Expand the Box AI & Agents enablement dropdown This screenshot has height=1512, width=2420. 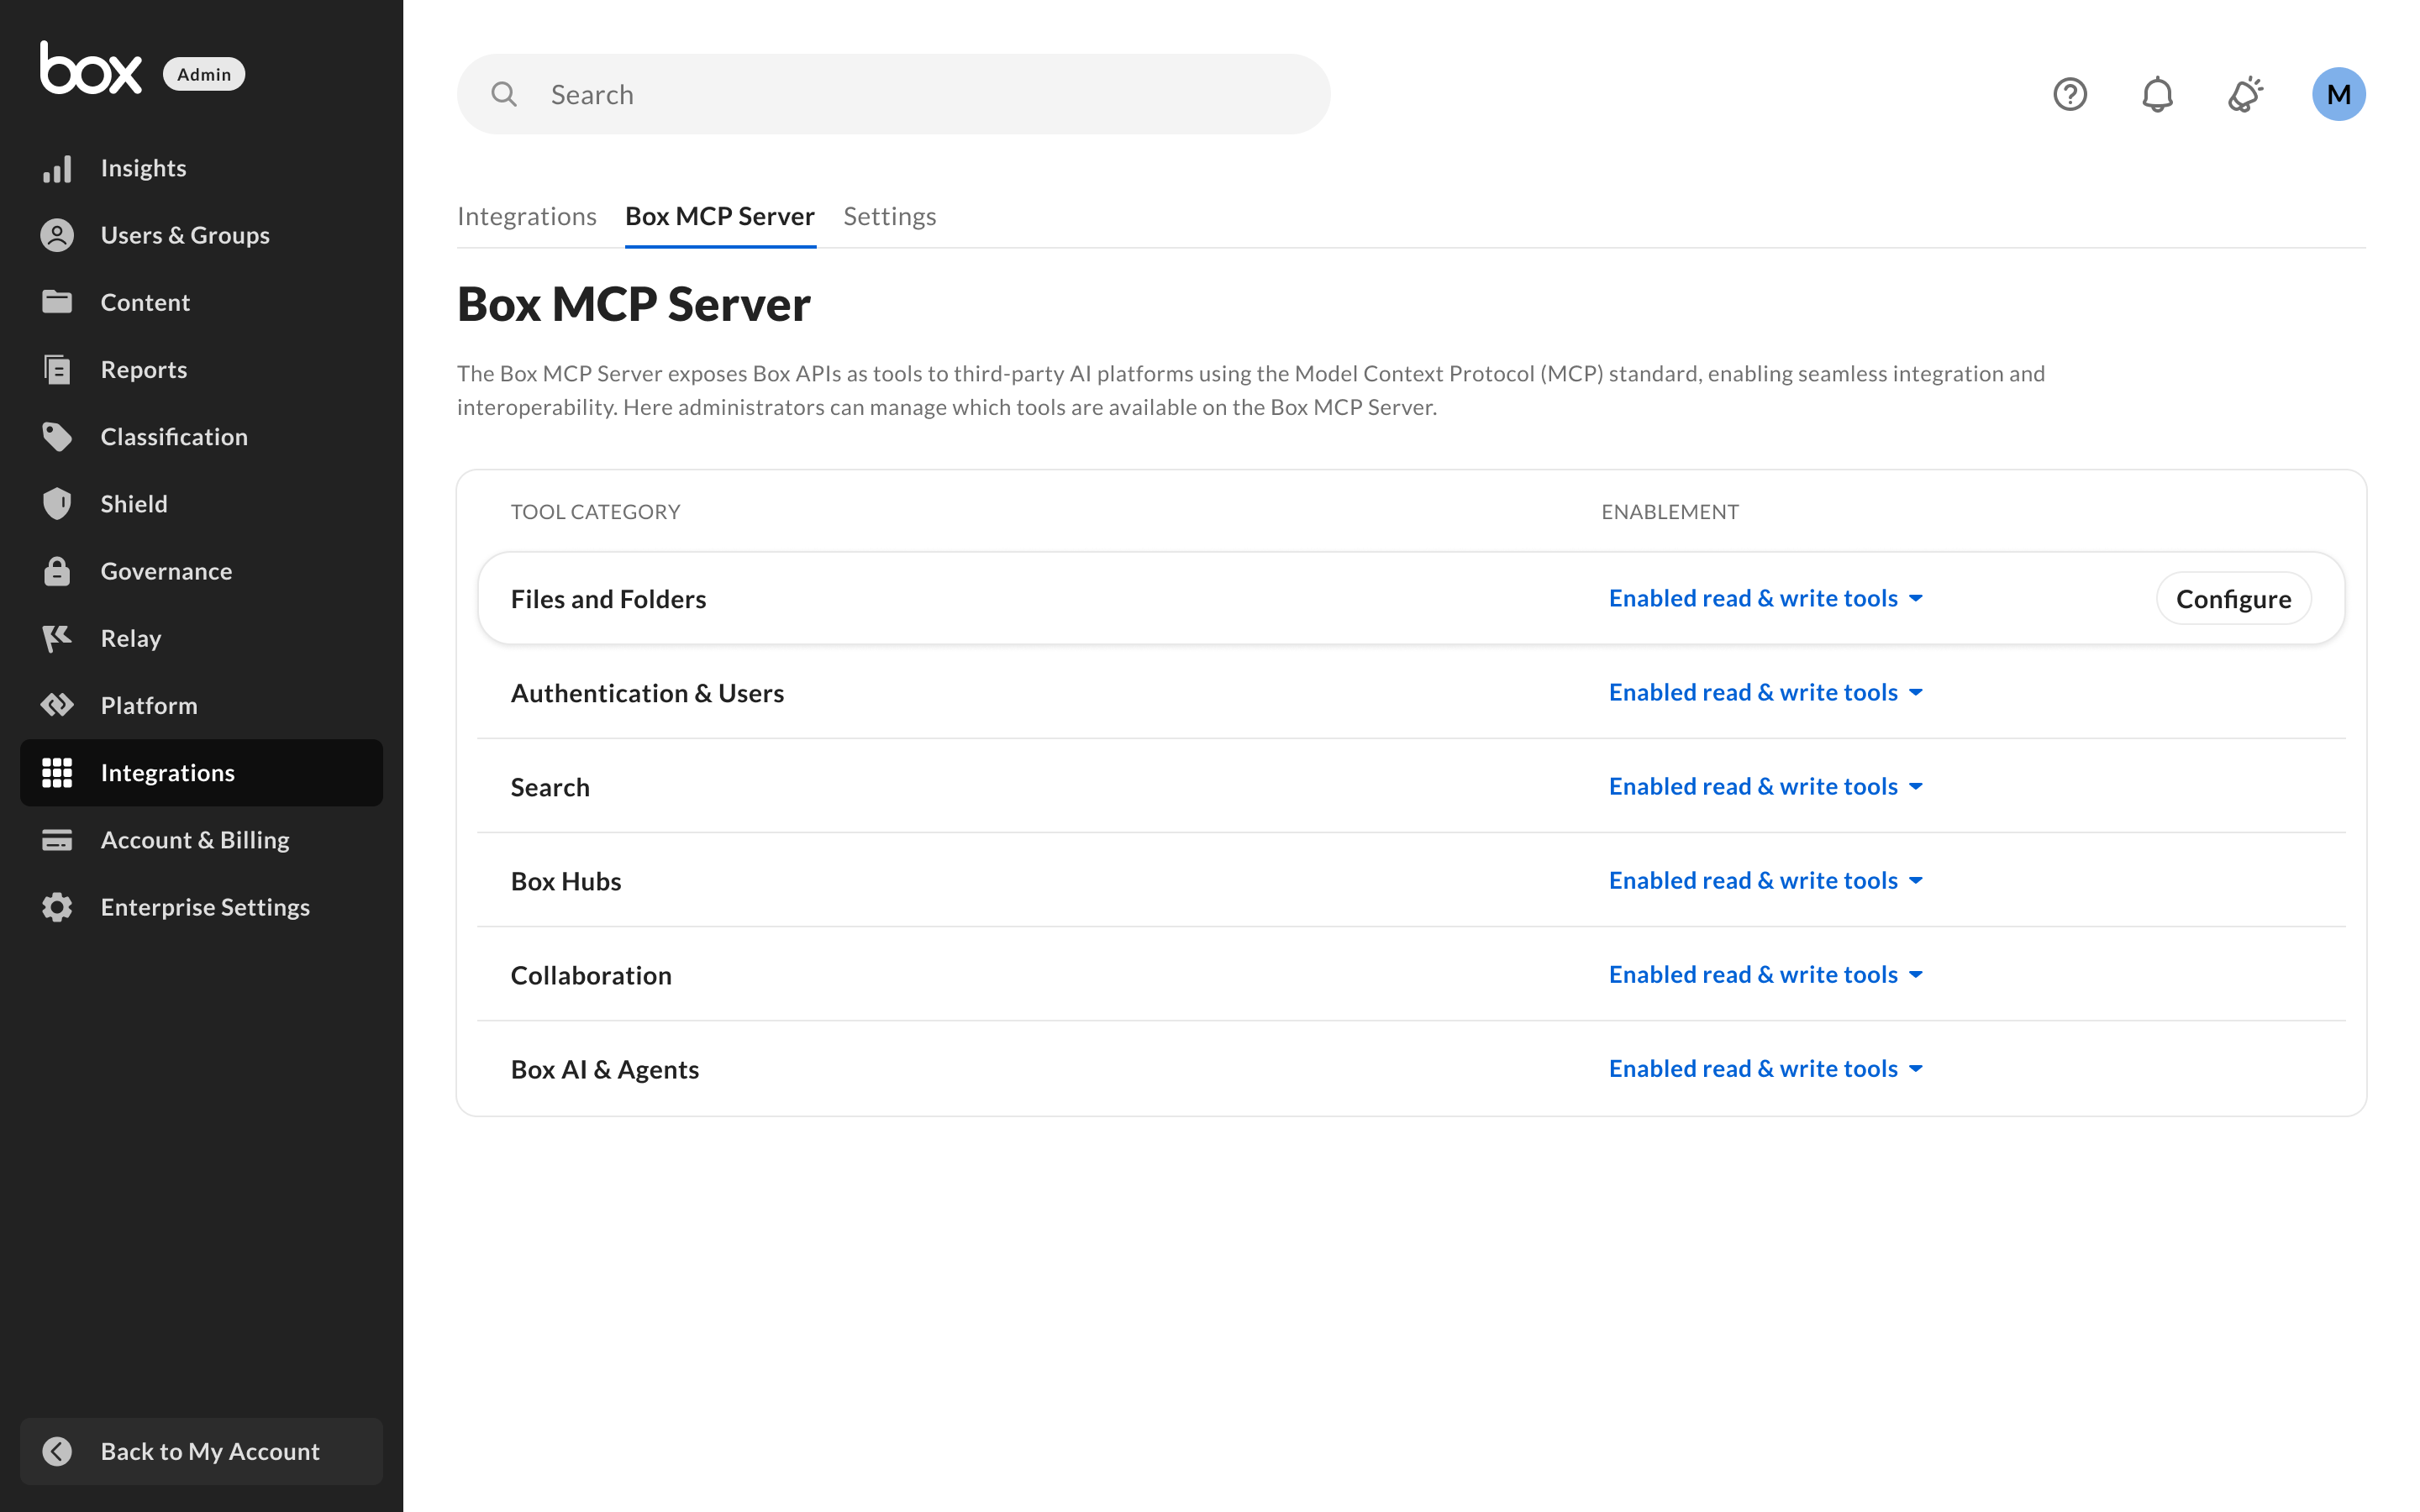coord(1765,1068)
